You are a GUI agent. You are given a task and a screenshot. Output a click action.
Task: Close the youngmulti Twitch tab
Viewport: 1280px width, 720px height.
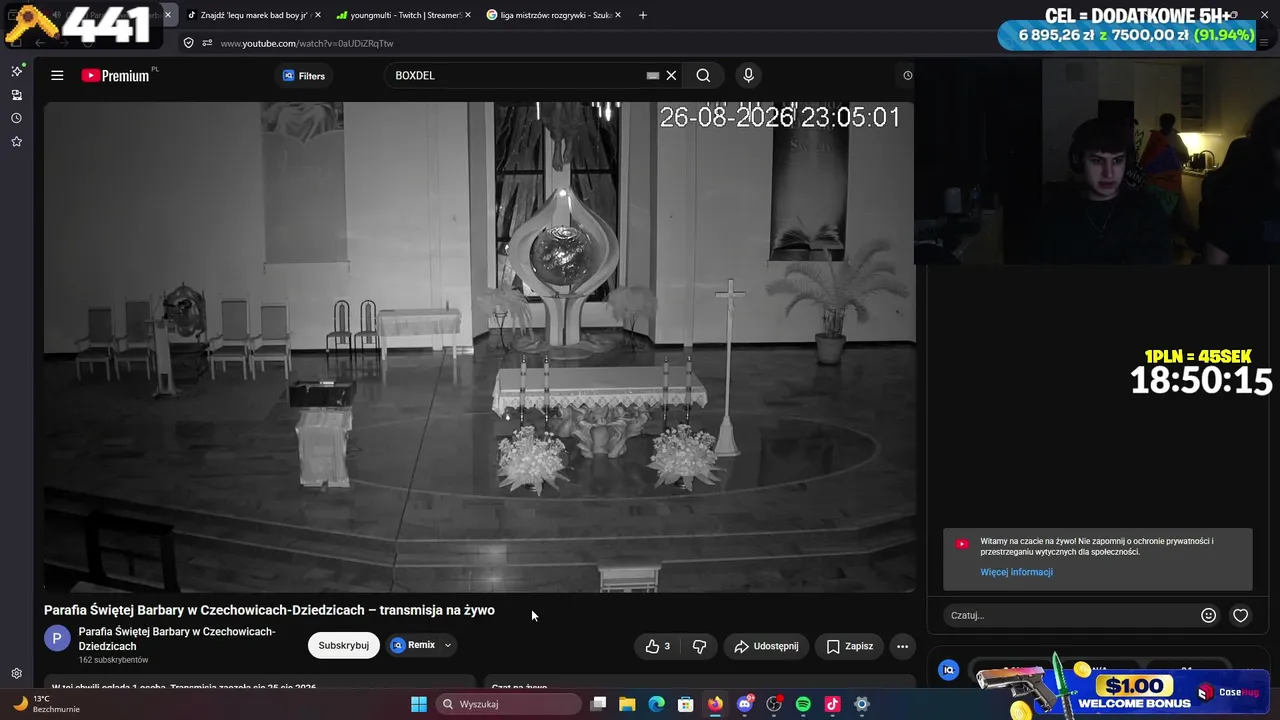[467, 15]
